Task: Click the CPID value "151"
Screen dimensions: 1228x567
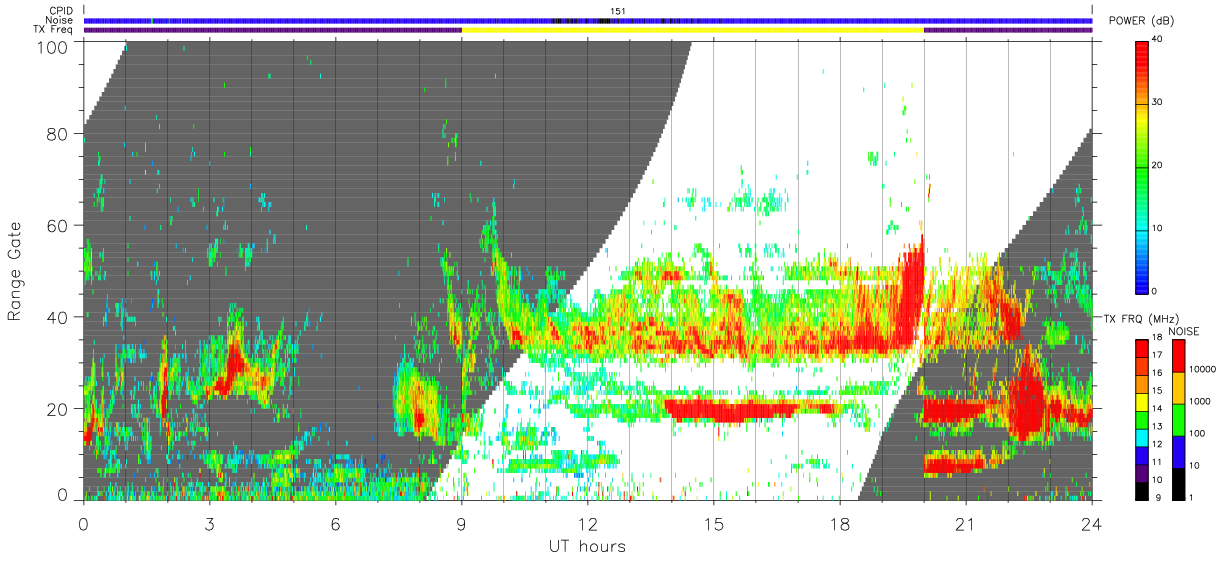Action: pos(617,11)
